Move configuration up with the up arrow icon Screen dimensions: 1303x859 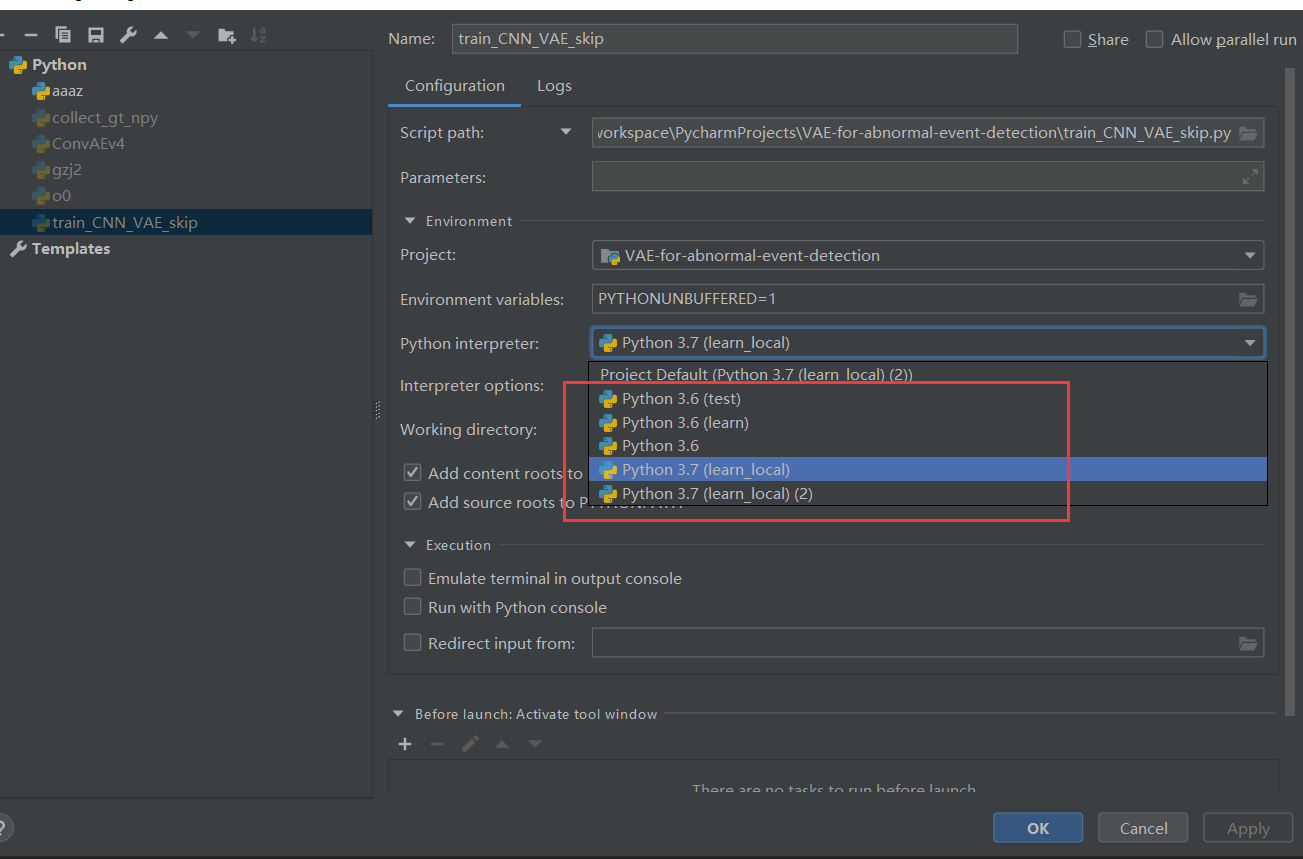[x=160, y=33]
